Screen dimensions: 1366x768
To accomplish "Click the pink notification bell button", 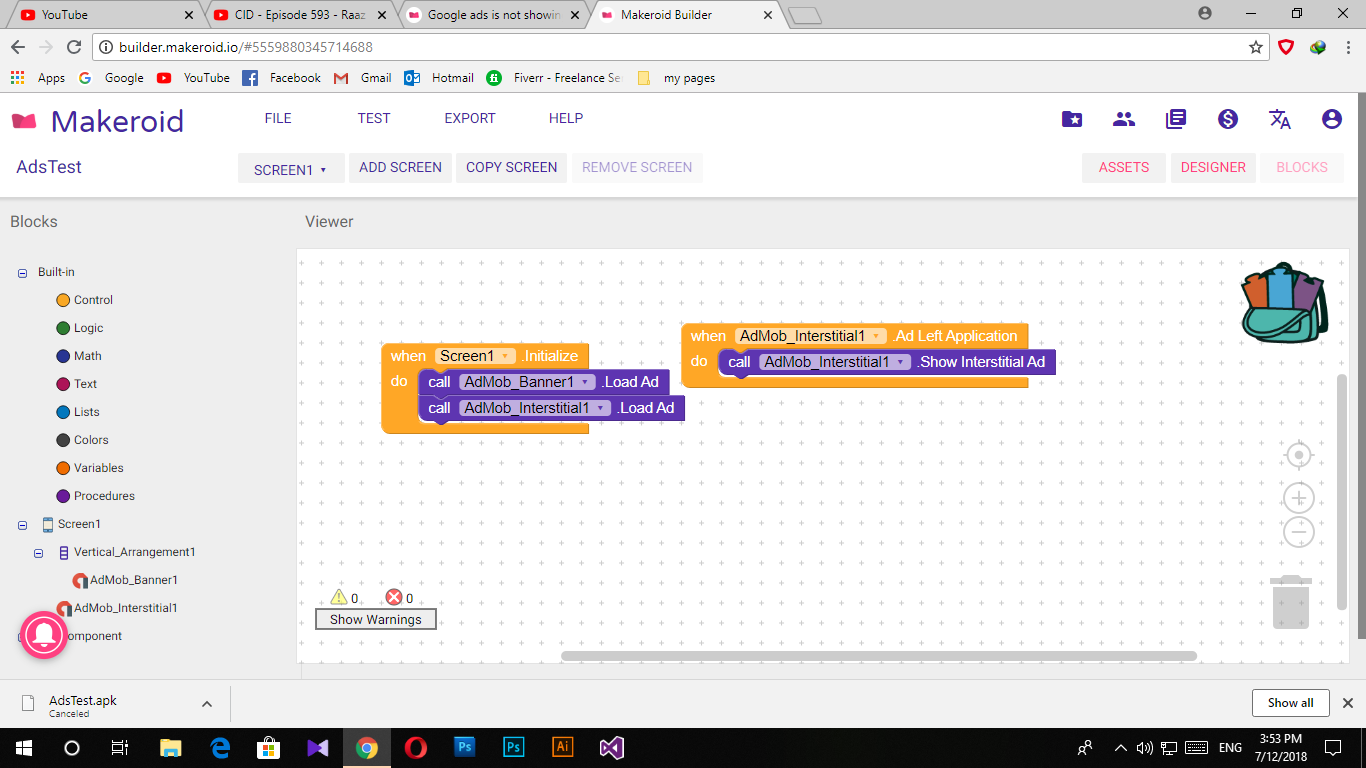I will tap(43, 634).
